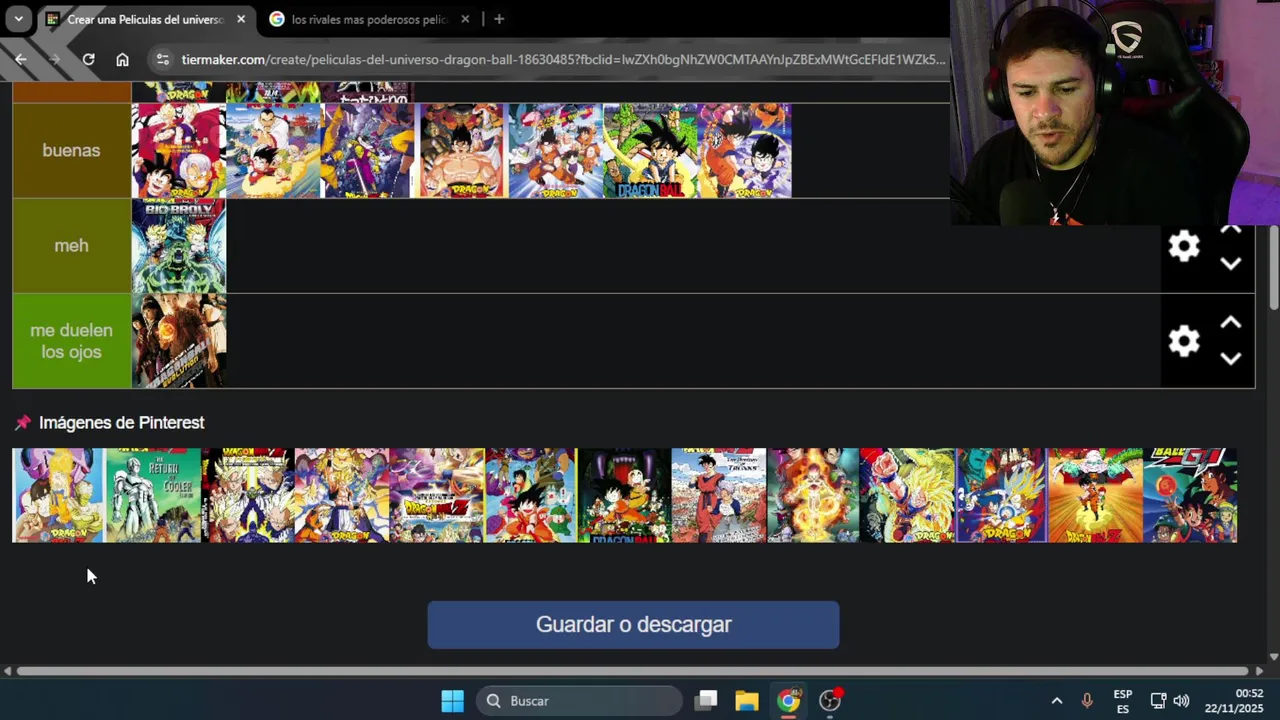Click the pin icon beside Imágenes de Pinterest
1280x720 pixels.
click(23, 423)
